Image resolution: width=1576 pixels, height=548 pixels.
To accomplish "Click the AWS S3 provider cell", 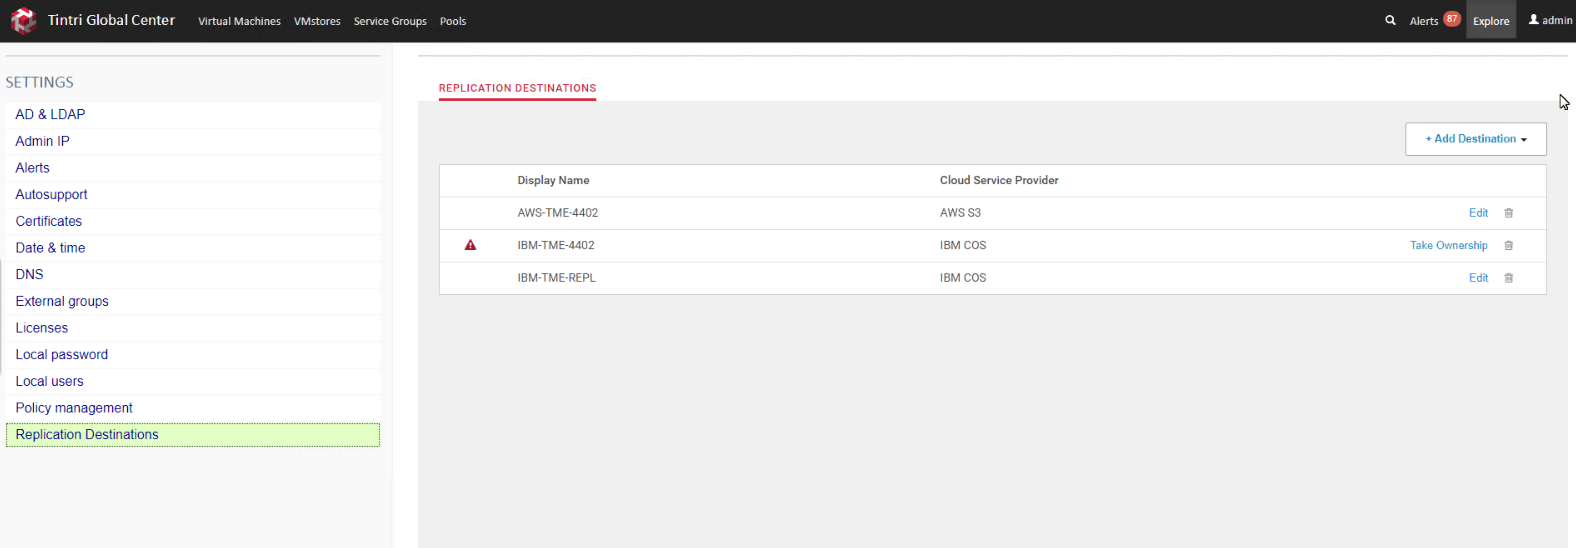I will pos(960,213).
